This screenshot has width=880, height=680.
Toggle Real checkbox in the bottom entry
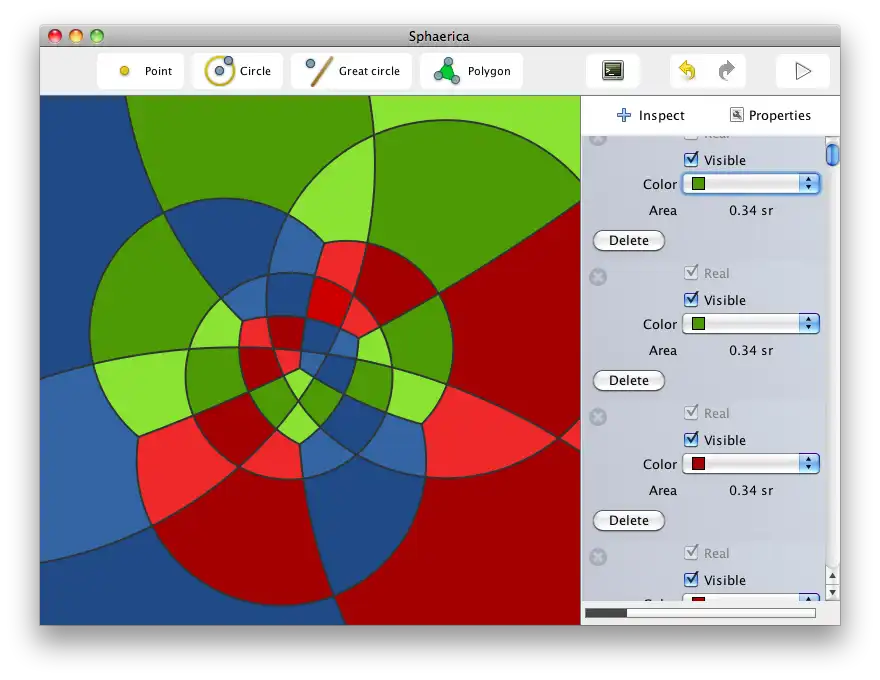point(691,553)
